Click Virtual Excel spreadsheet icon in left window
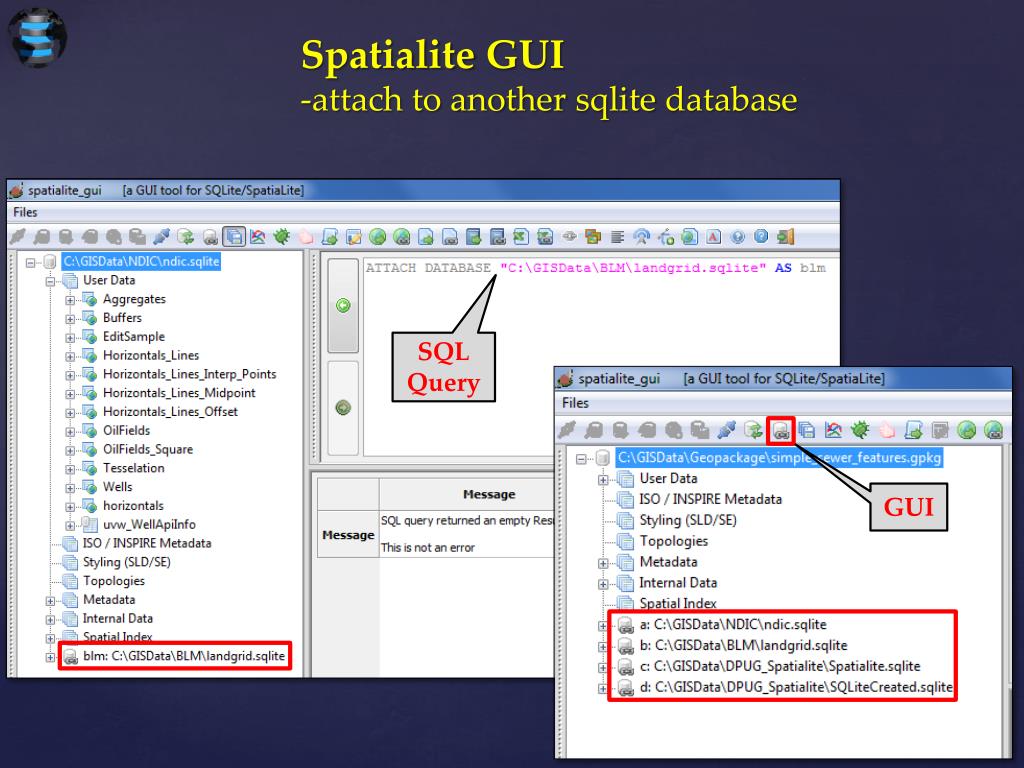1024x768 pixels. tap(545, 236)
